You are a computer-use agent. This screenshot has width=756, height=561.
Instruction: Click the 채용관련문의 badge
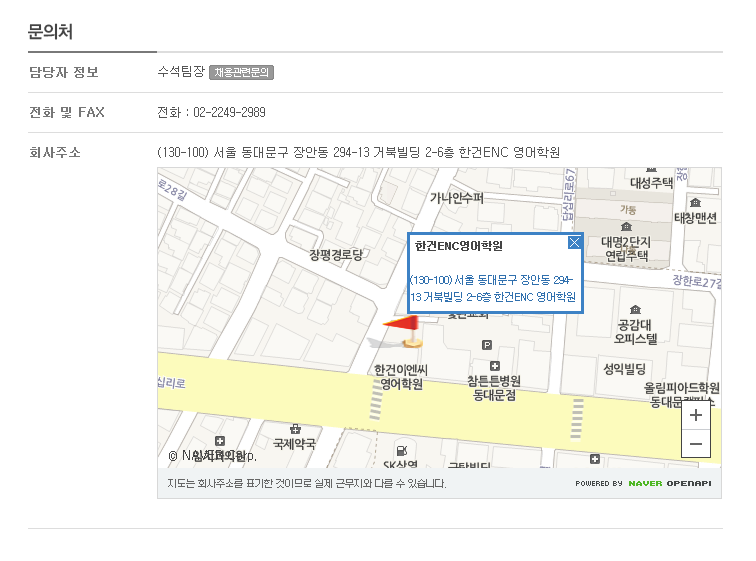[x=241, y=72]
